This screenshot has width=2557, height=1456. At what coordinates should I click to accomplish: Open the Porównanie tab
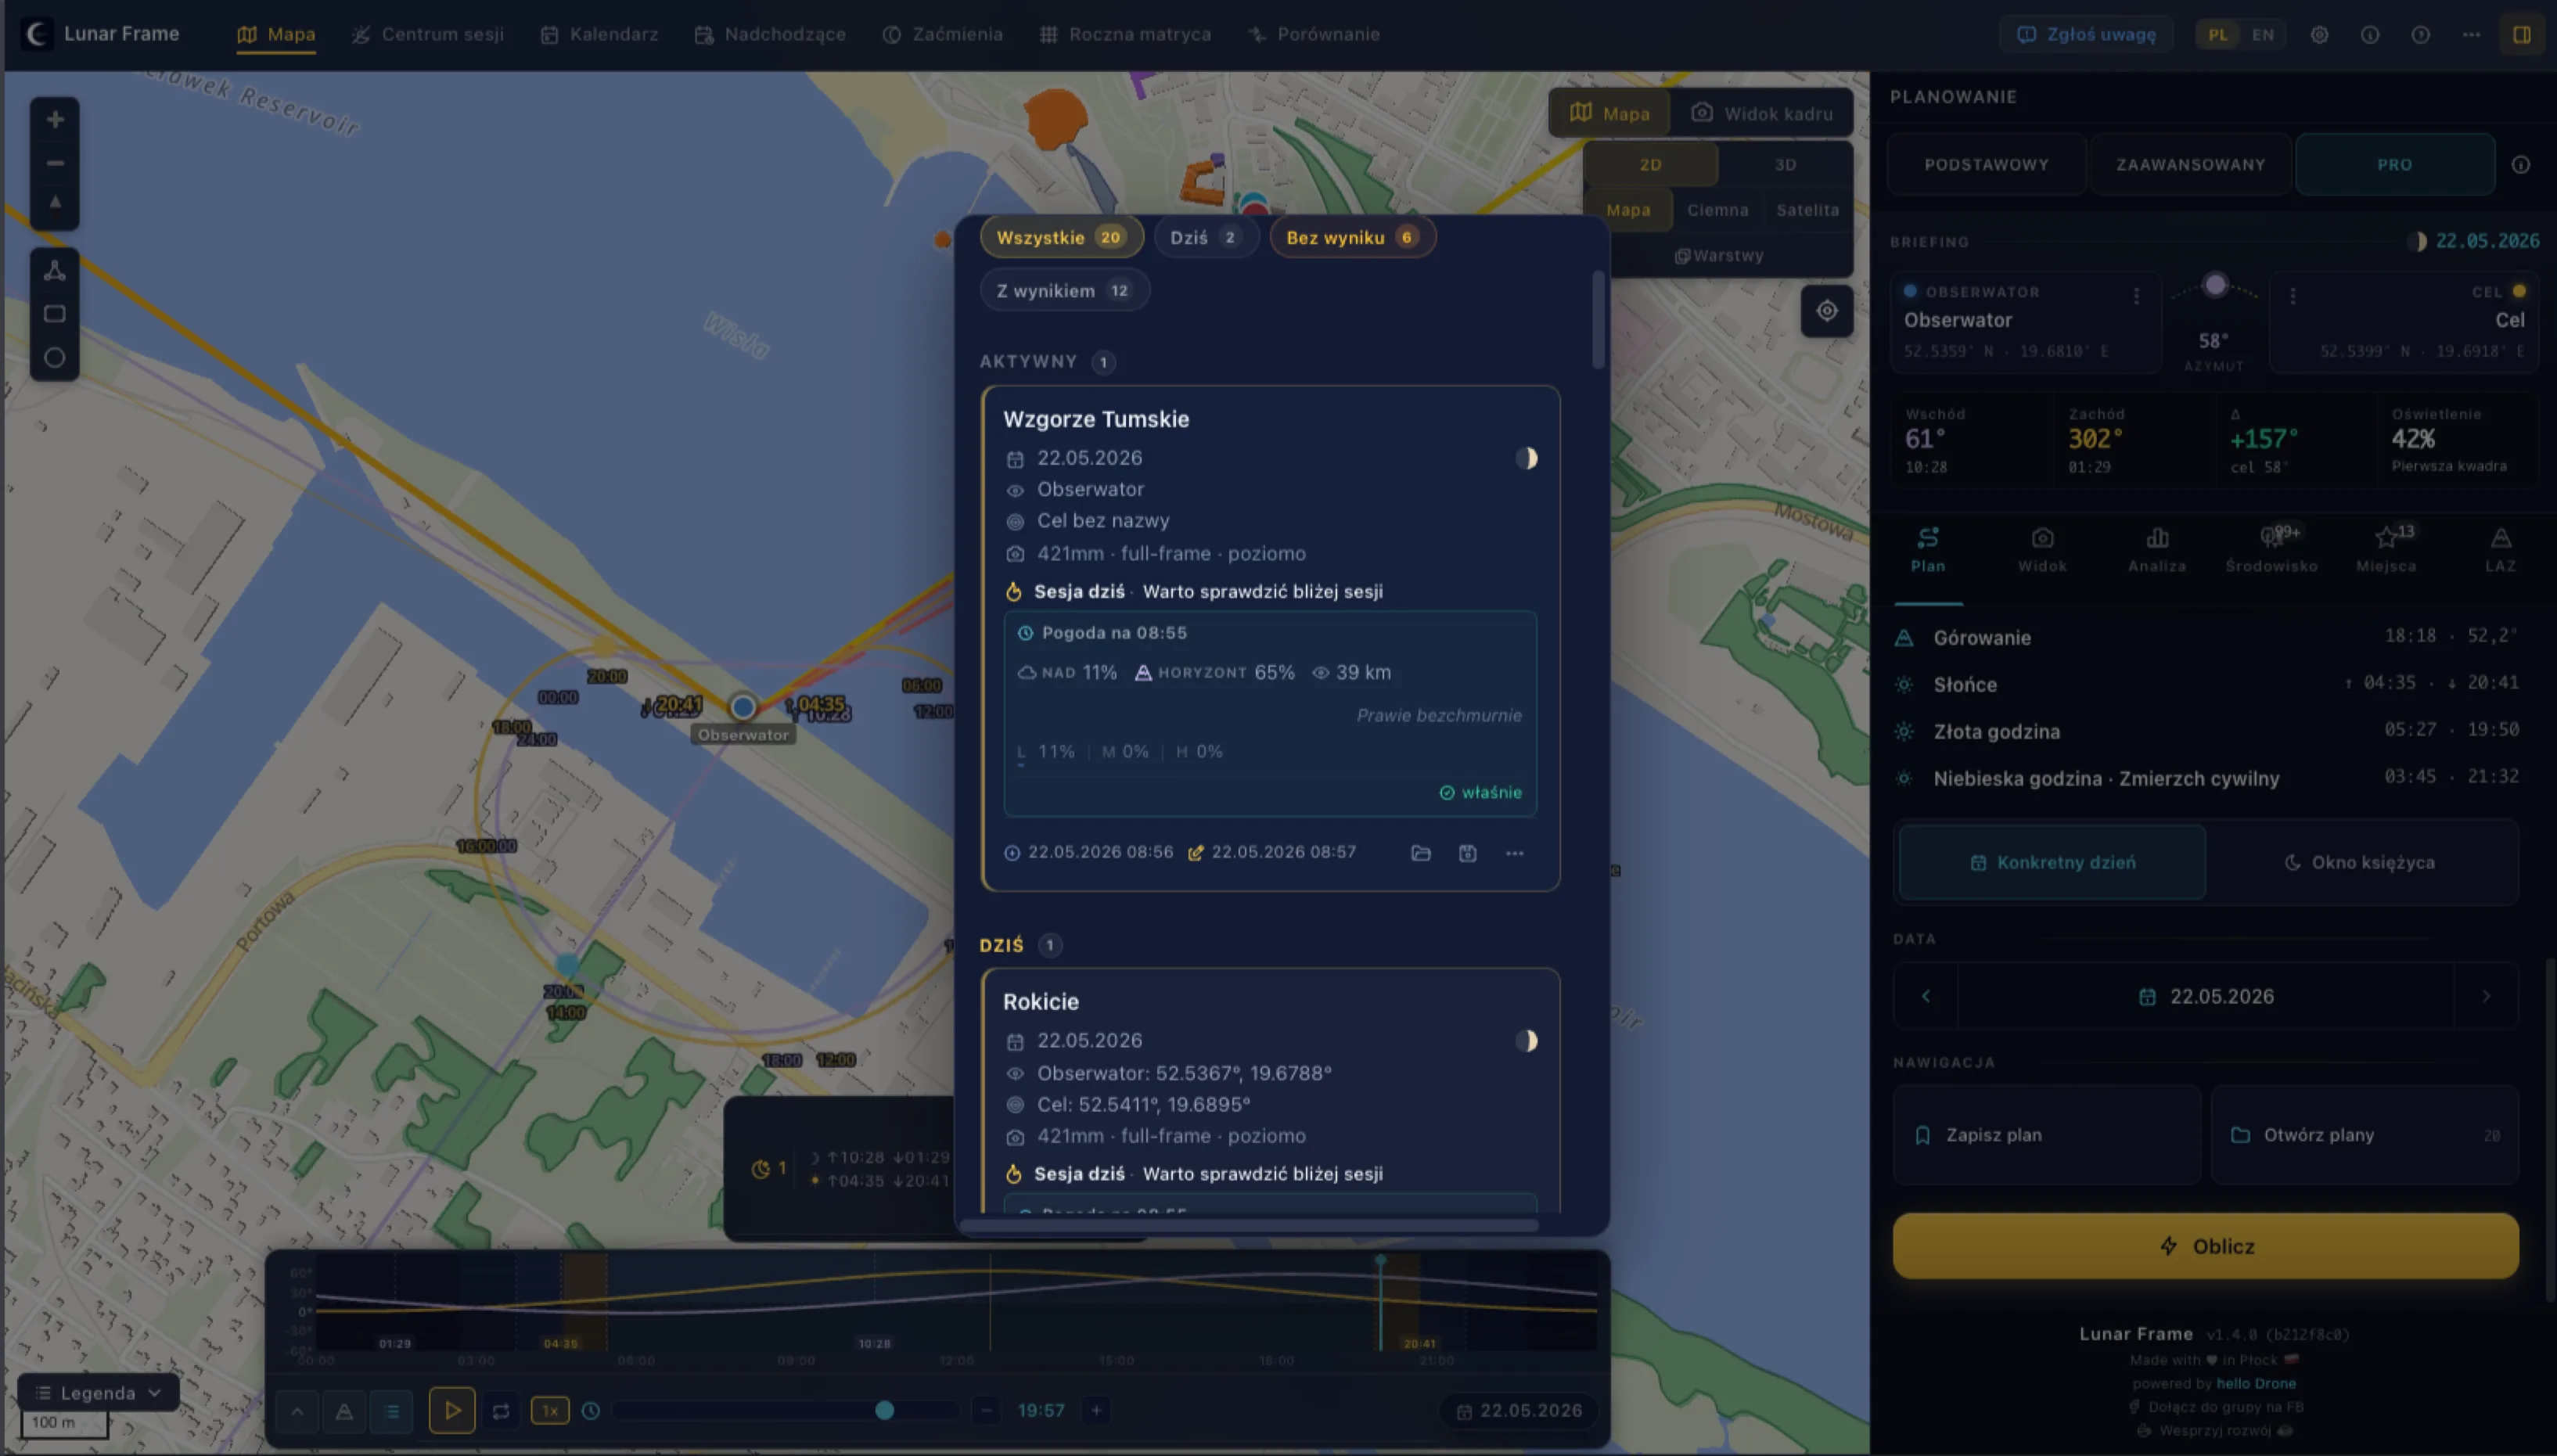tap(1314, 35)
